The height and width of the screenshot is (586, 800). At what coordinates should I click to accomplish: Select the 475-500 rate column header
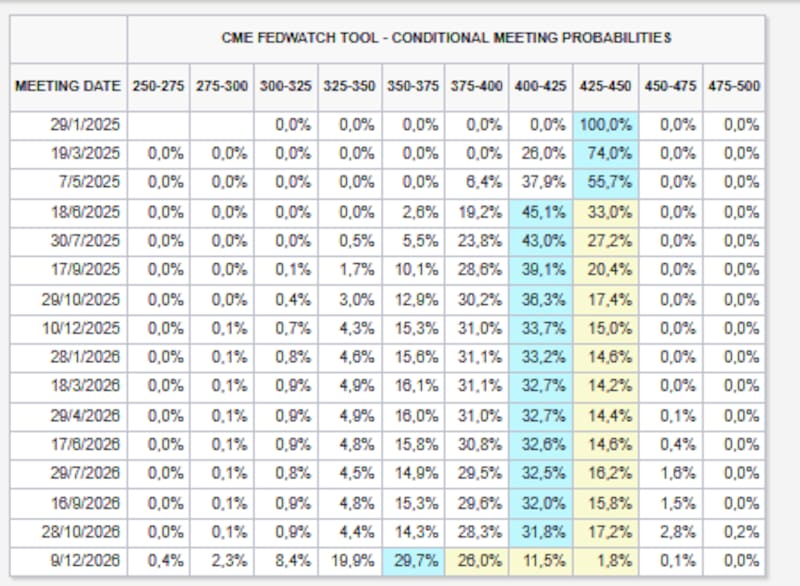[x=733, y=87]
